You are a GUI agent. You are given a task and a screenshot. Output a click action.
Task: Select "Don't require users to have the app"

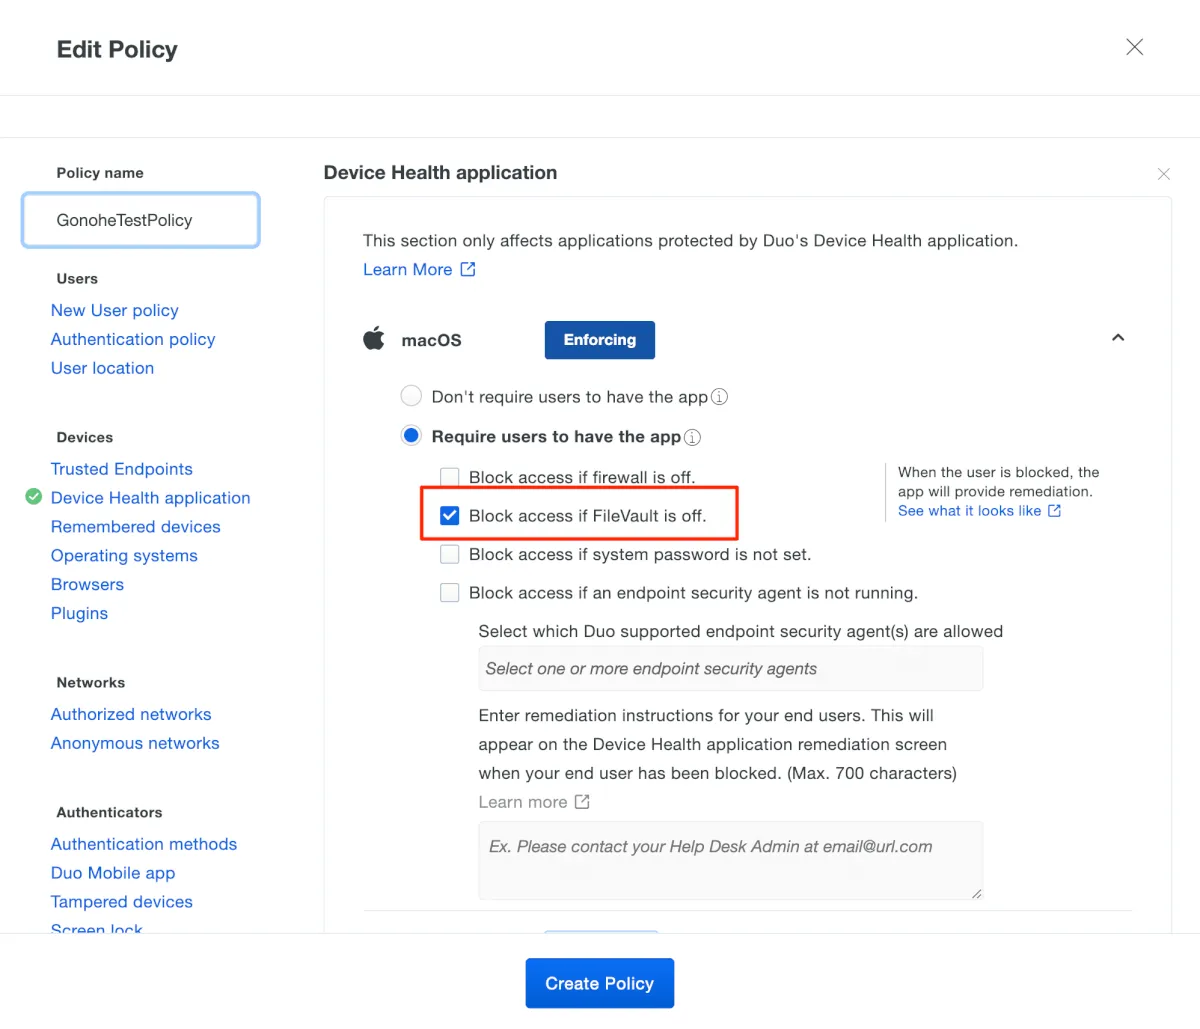(x=411, y=396)
